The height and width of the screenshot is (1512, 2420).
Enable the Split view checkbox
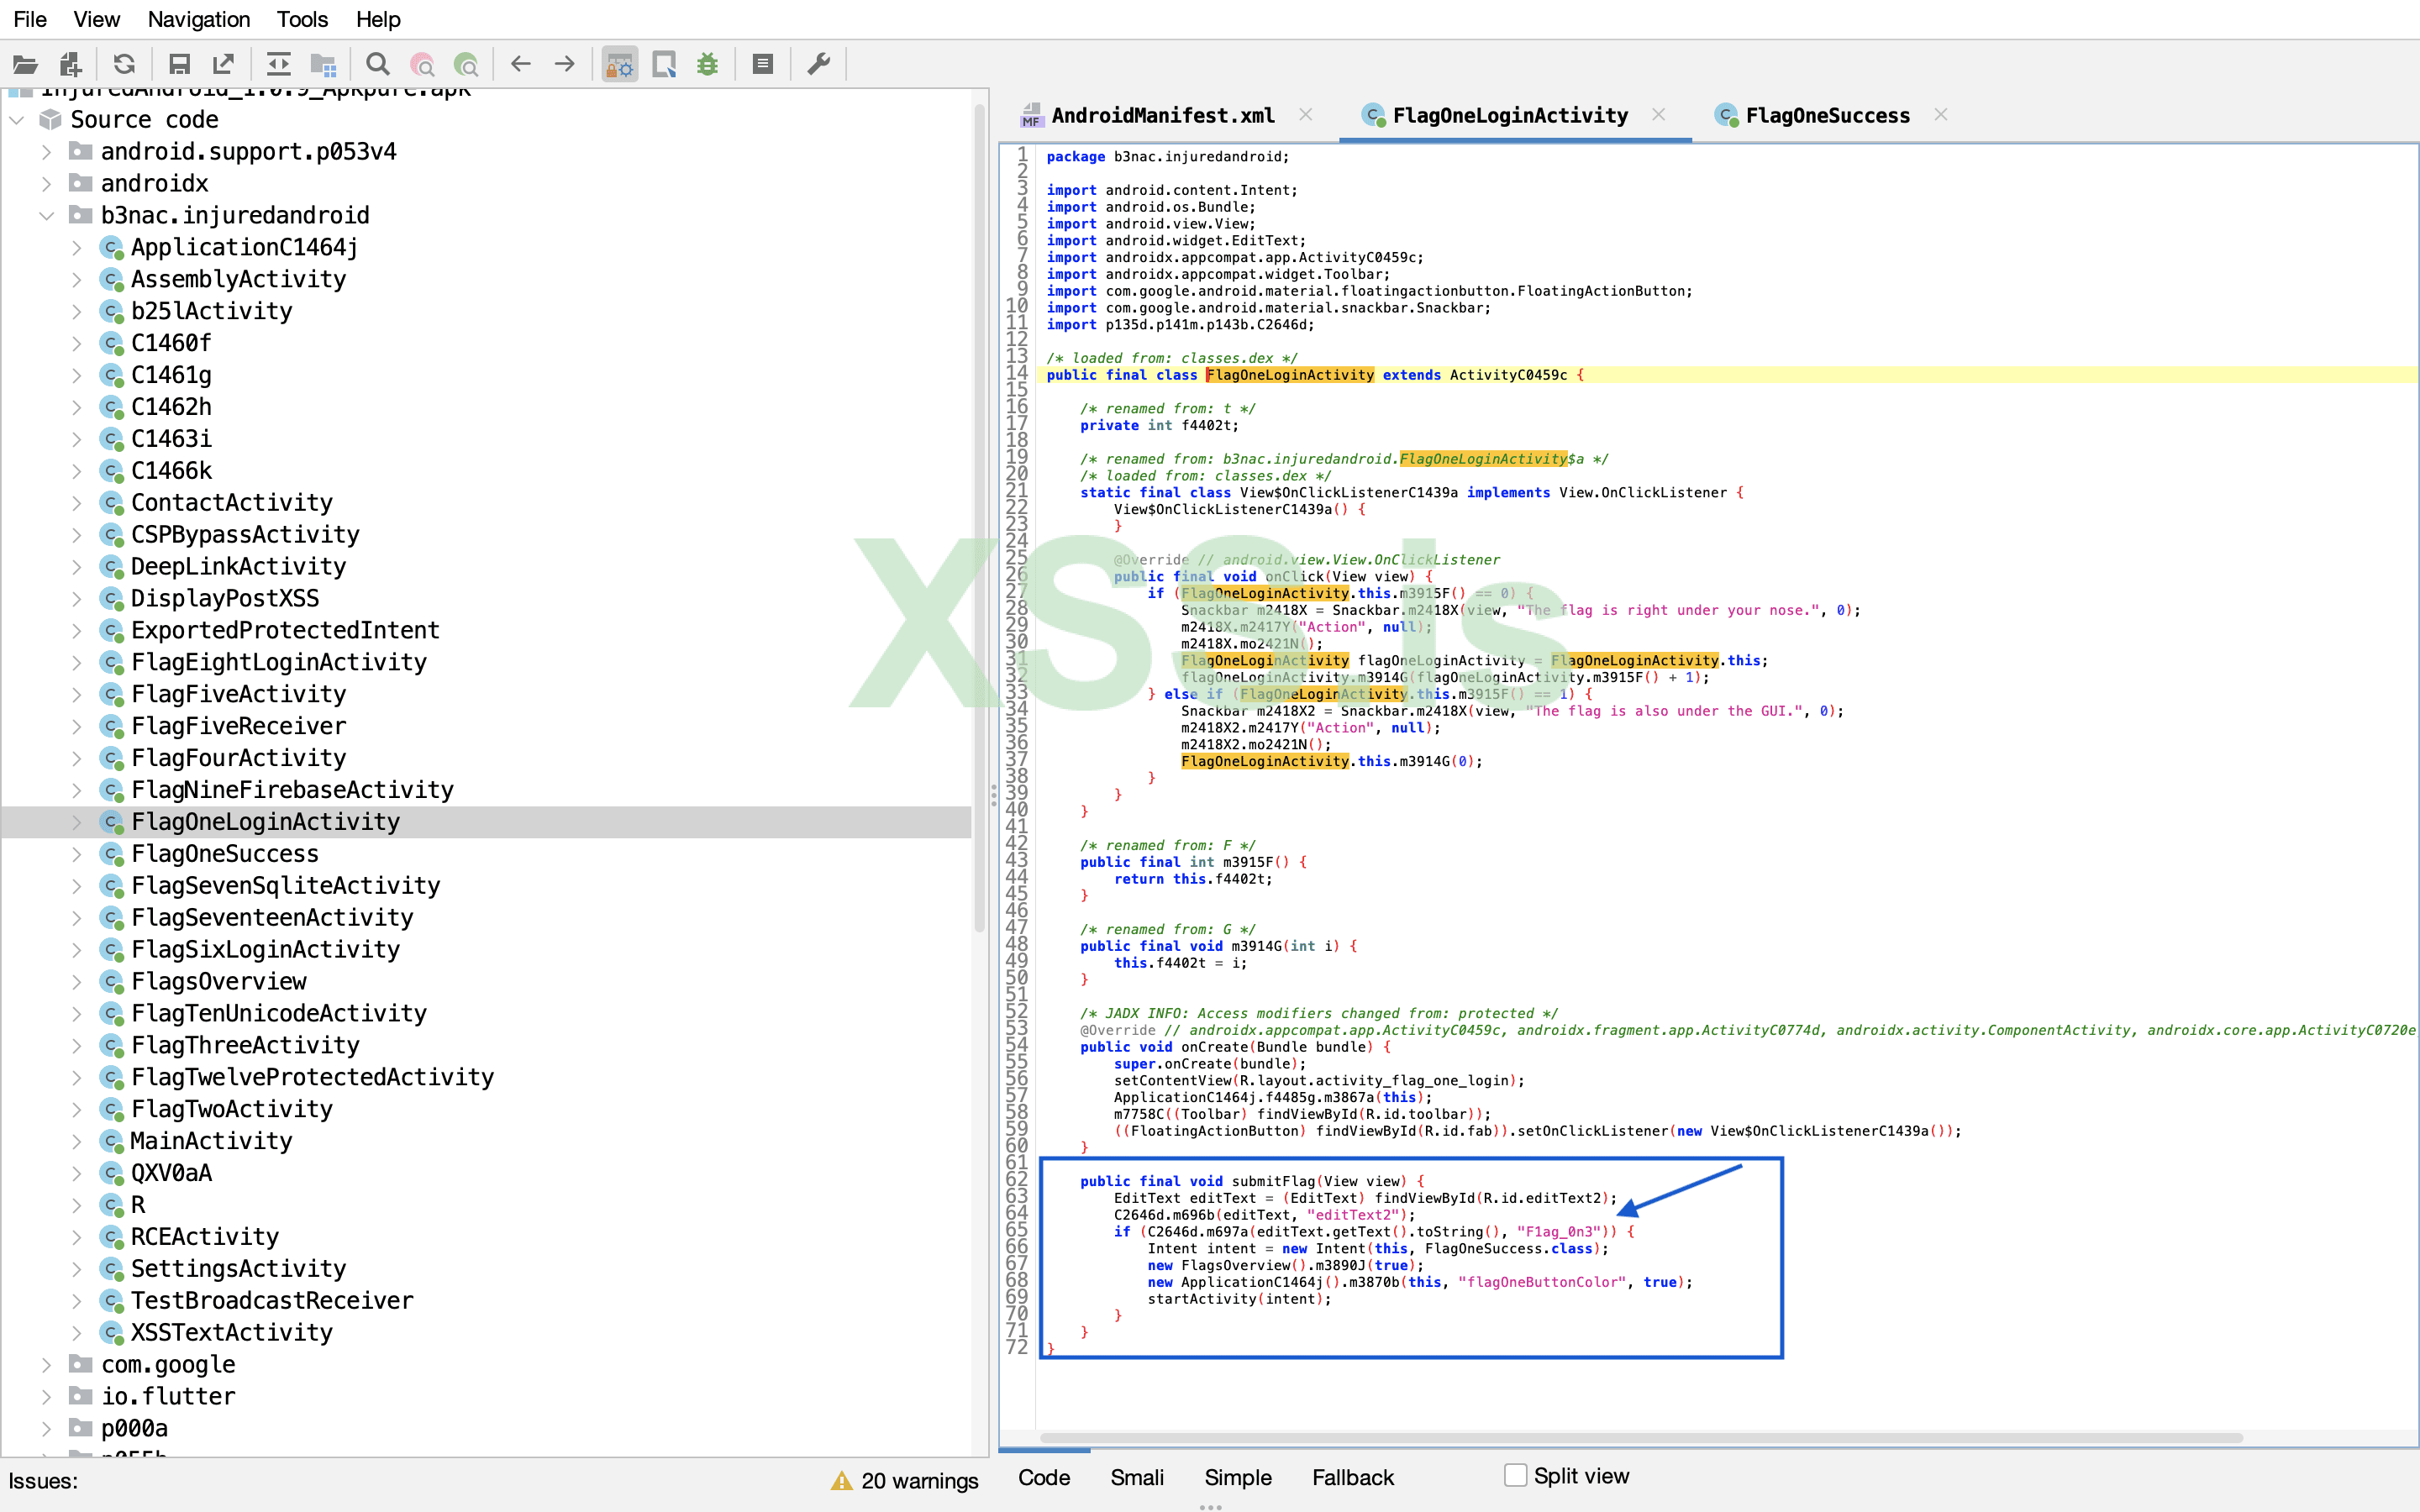1515,1475
